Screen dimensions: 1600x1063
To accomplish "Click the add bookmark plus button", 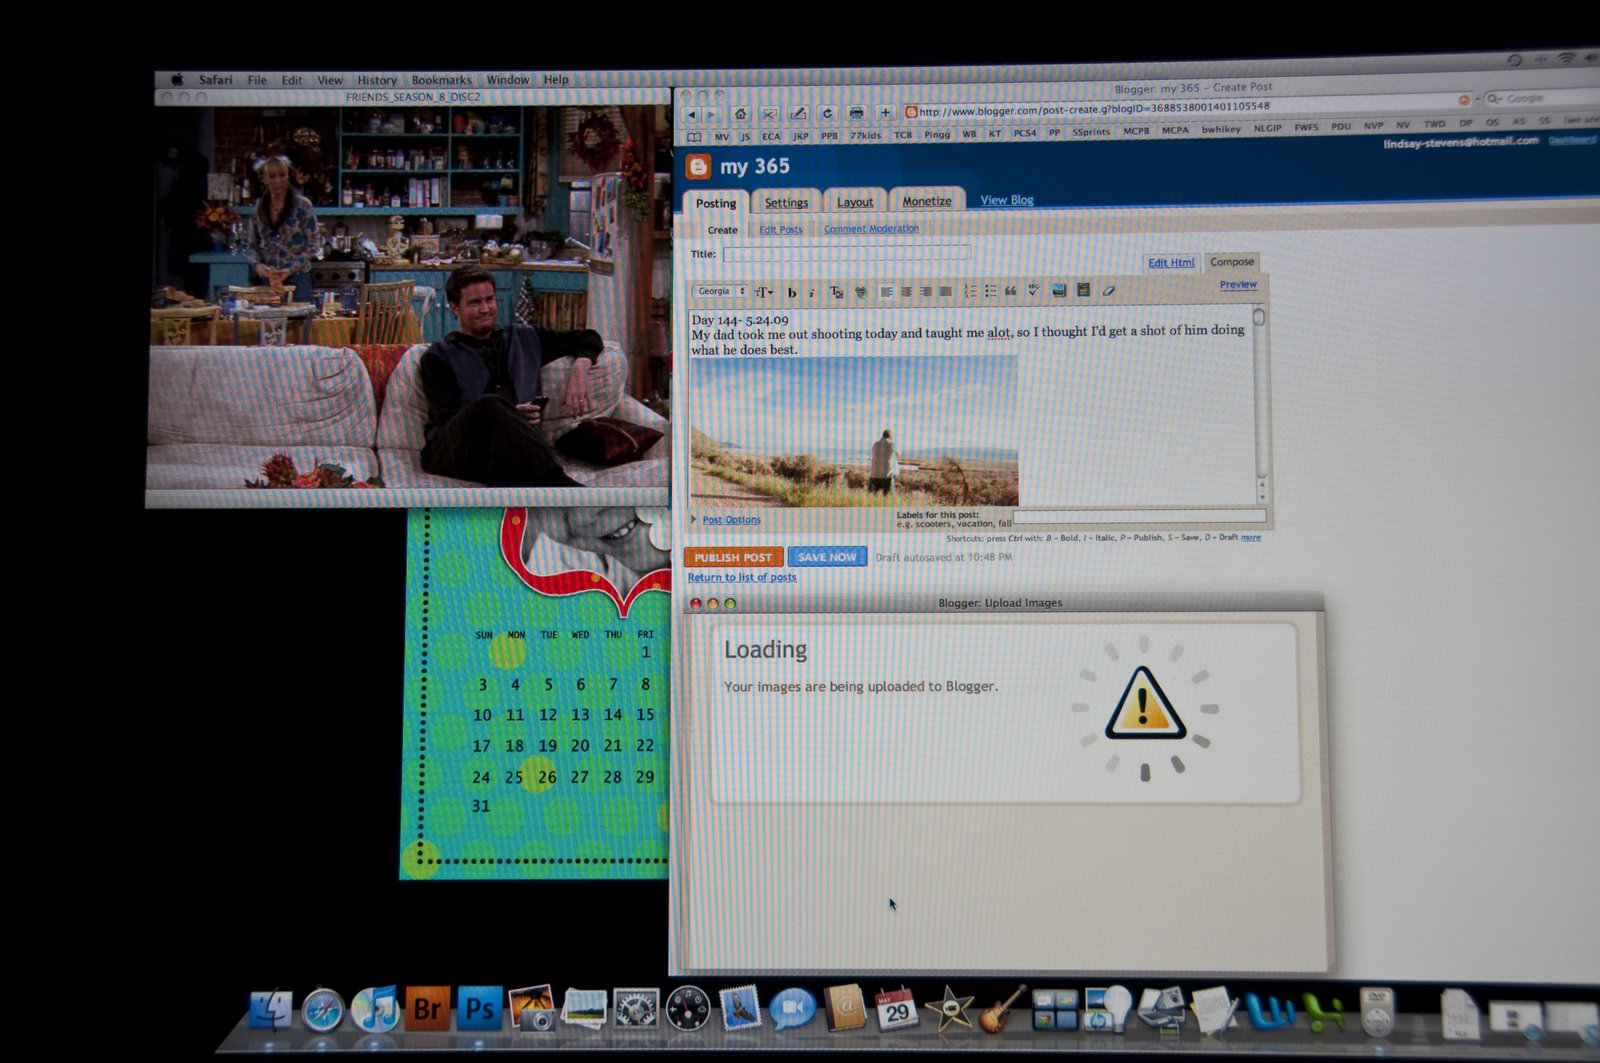I will click(885, 113).
